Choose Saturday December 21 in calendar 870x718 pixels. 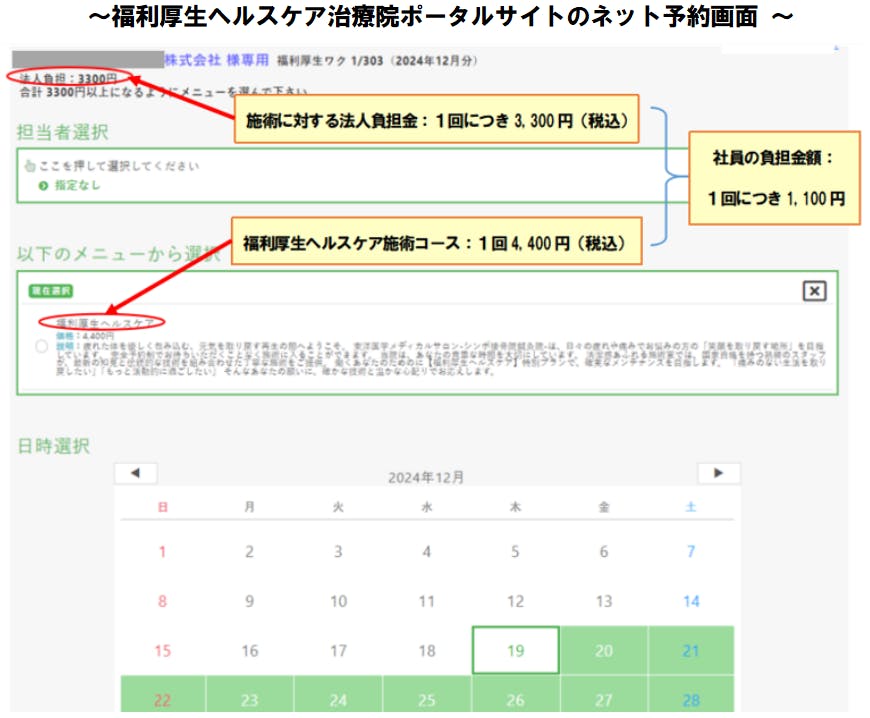click(x=691, y=650)
